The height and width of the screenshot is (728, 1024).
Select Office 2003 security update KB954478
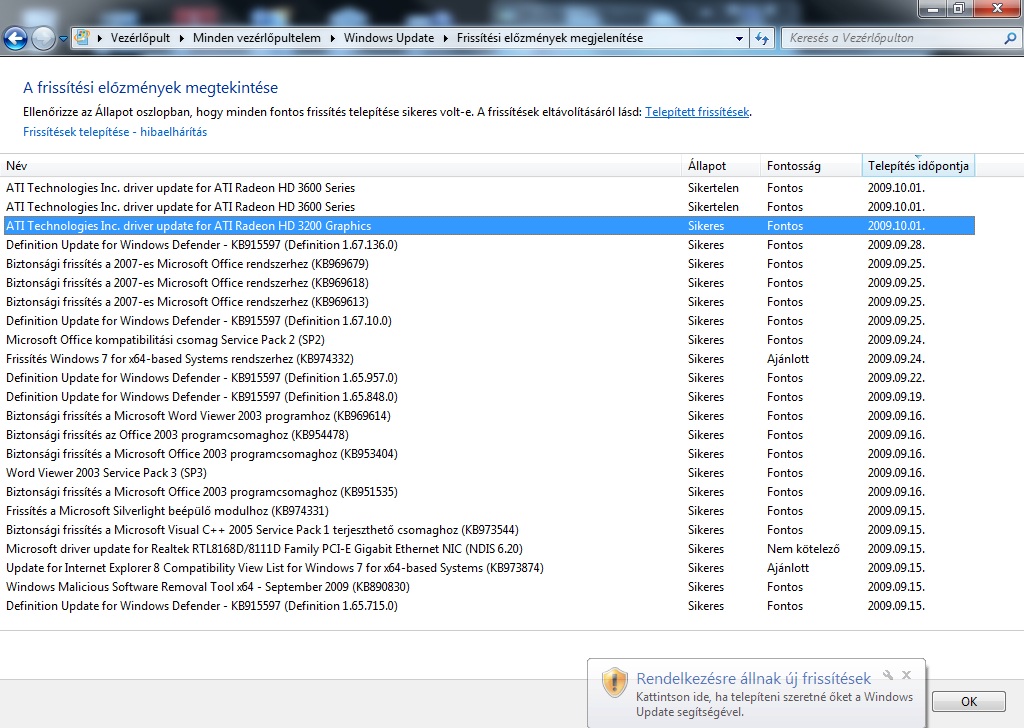(x=489, y=435)
